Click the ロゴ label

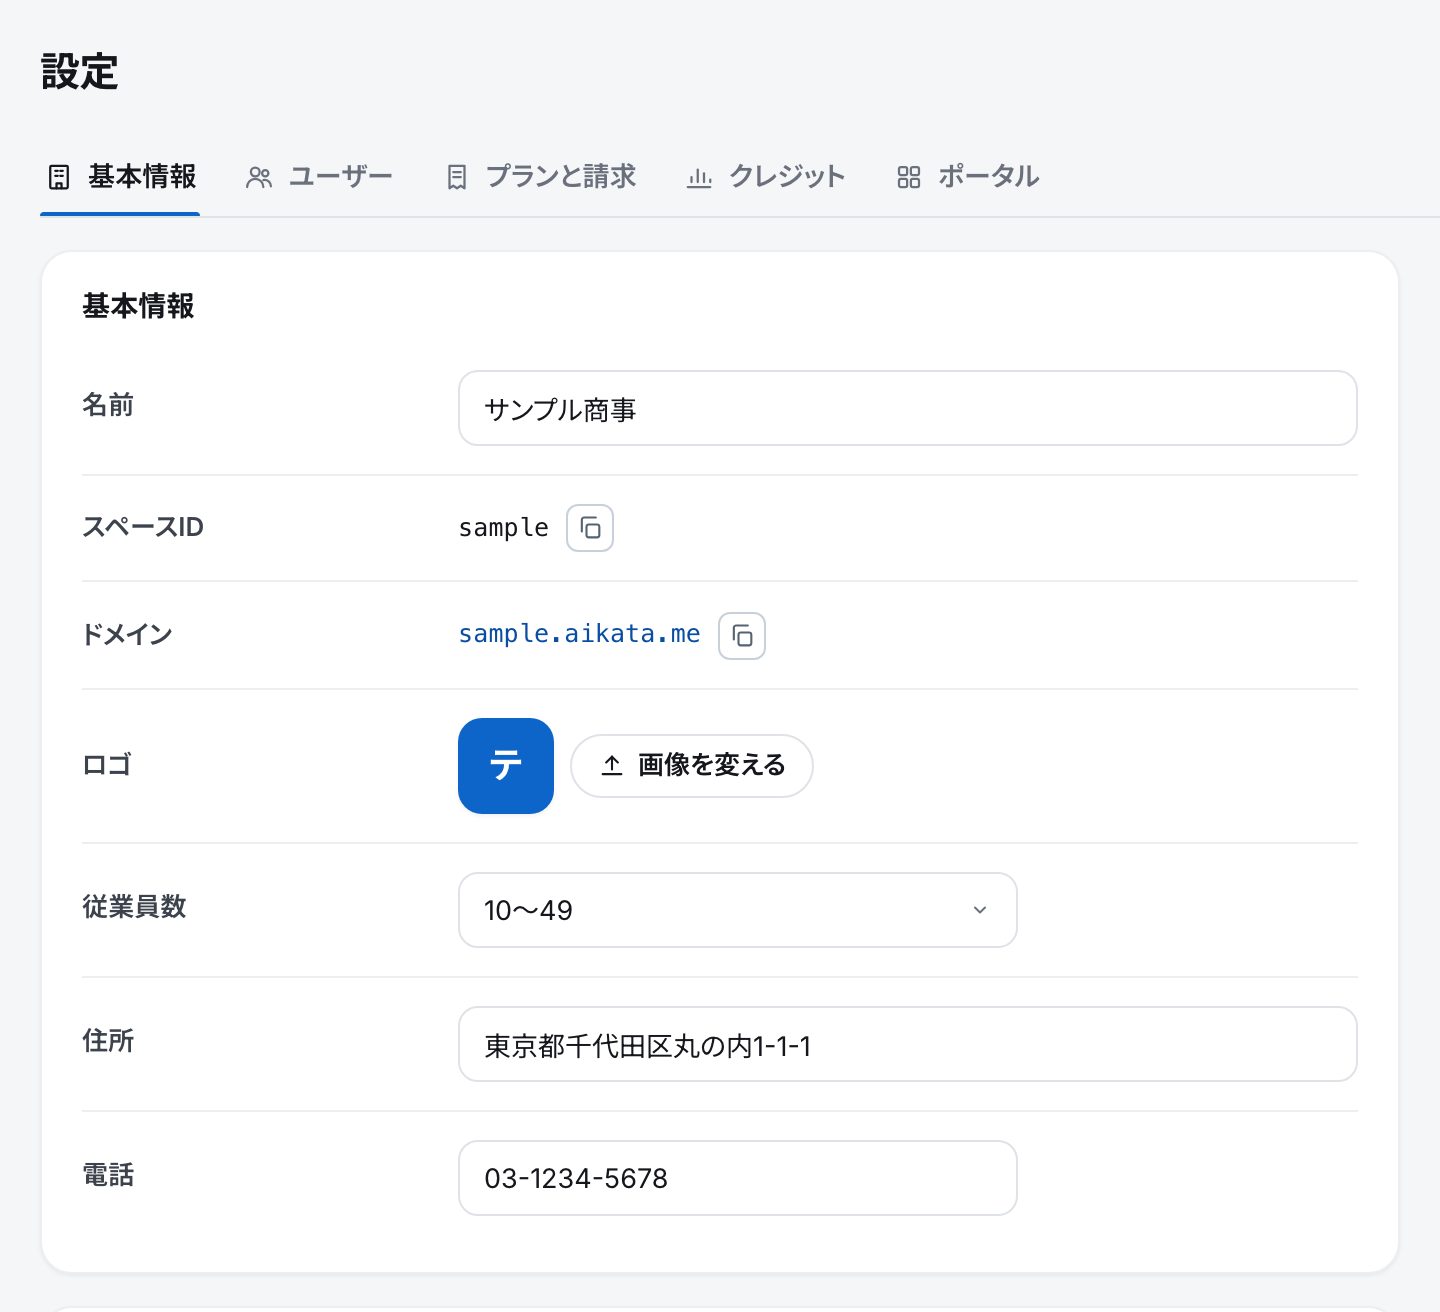coord(107,765)
